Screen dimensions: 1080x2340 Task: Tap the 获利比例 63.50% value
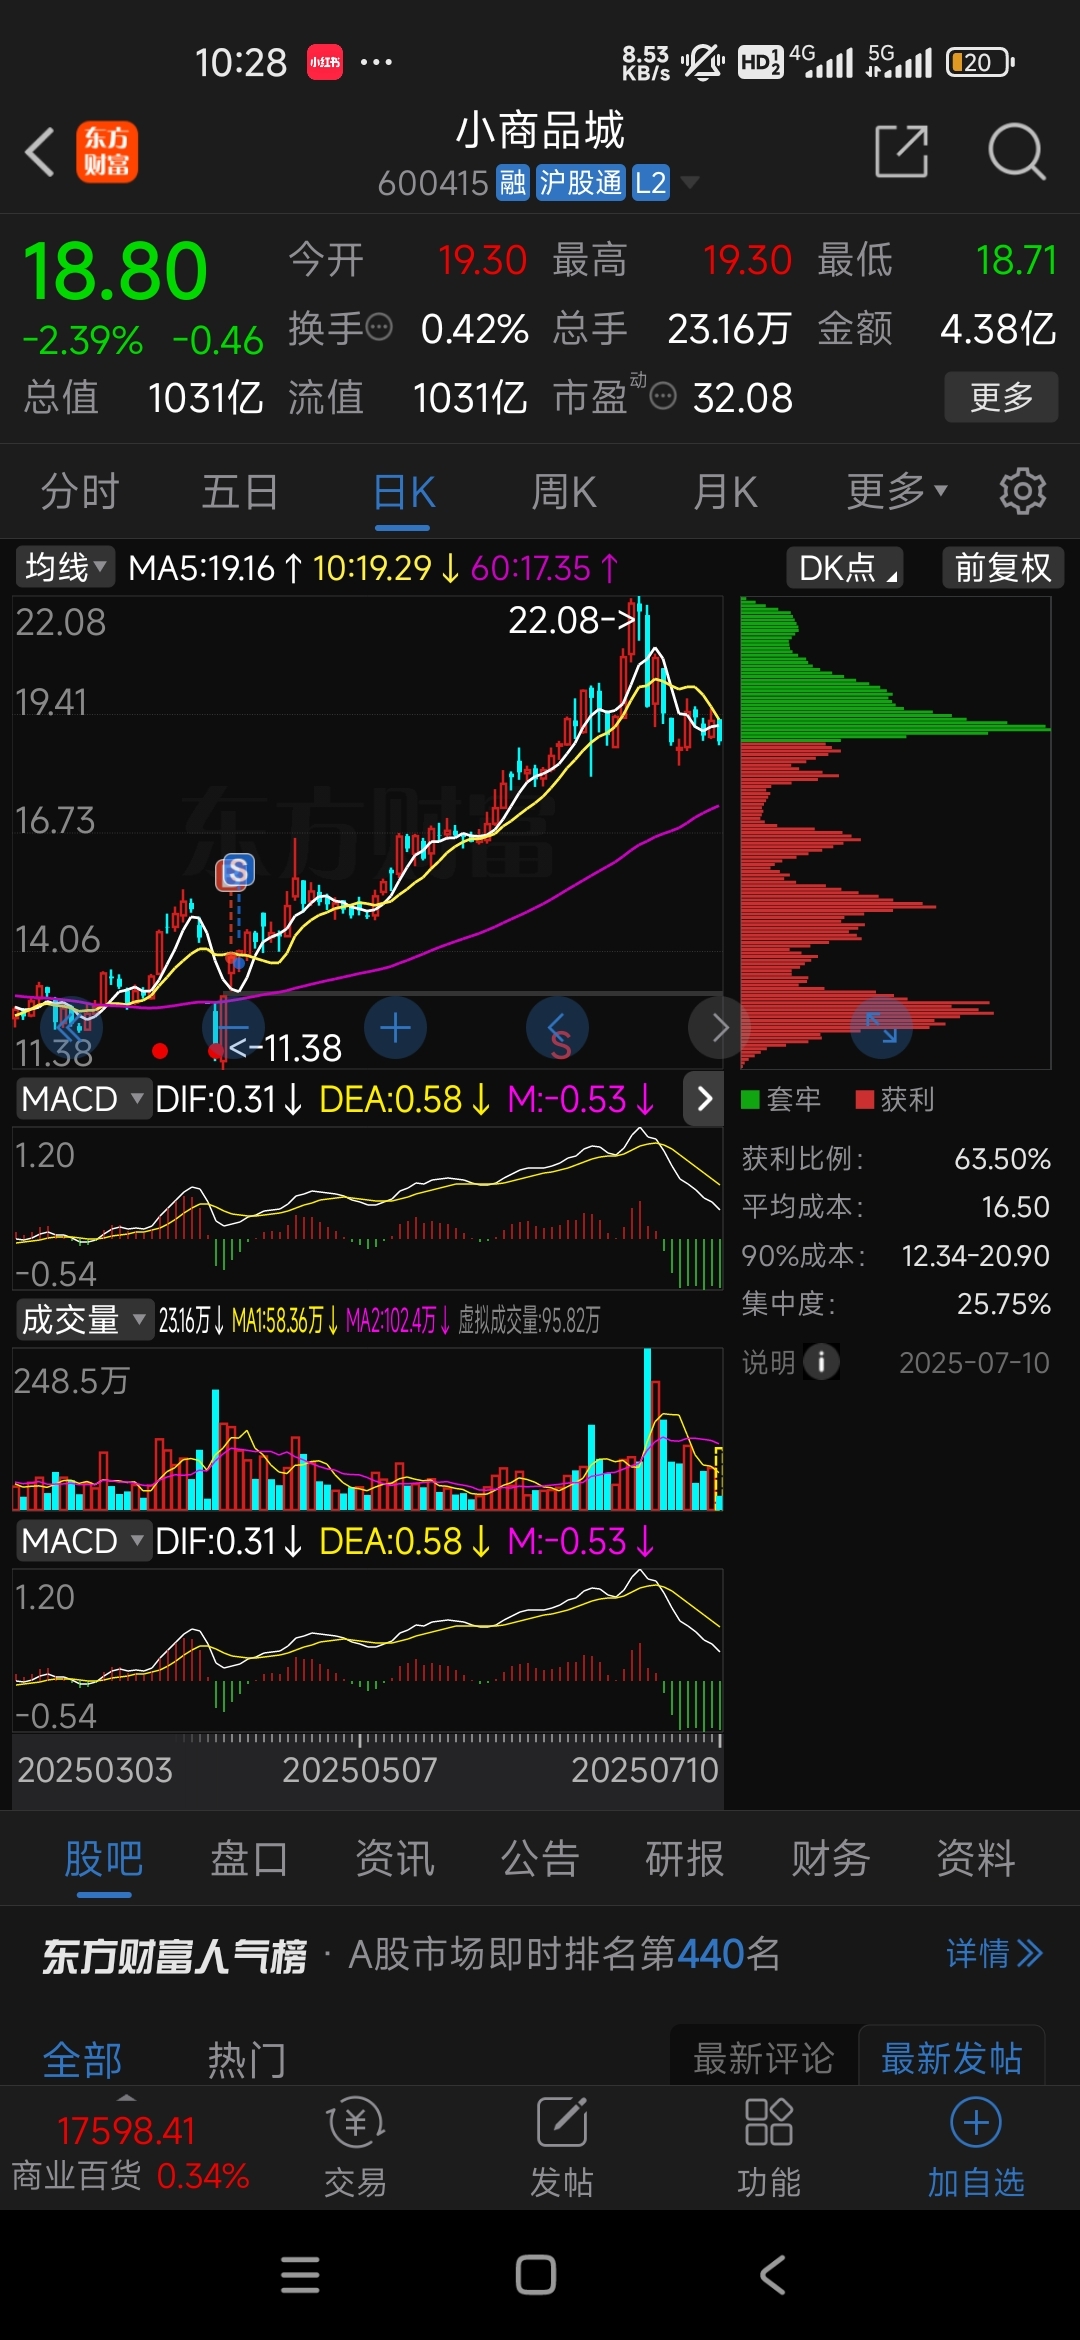(1002, 1158)
